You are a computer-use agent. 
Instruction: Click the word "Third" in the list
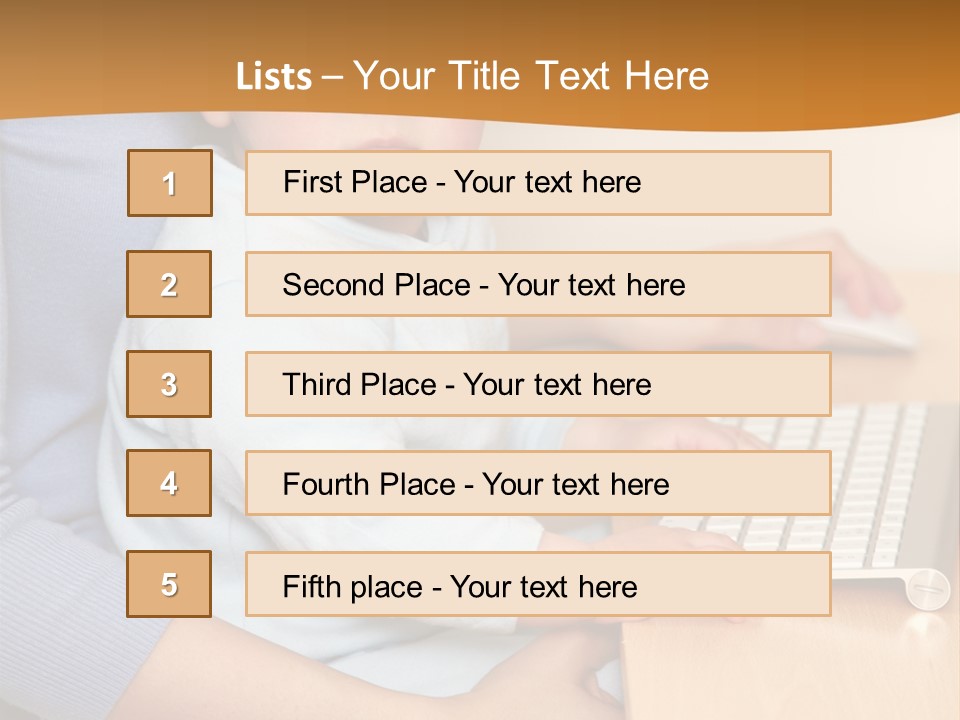click(x=317, y=385)
